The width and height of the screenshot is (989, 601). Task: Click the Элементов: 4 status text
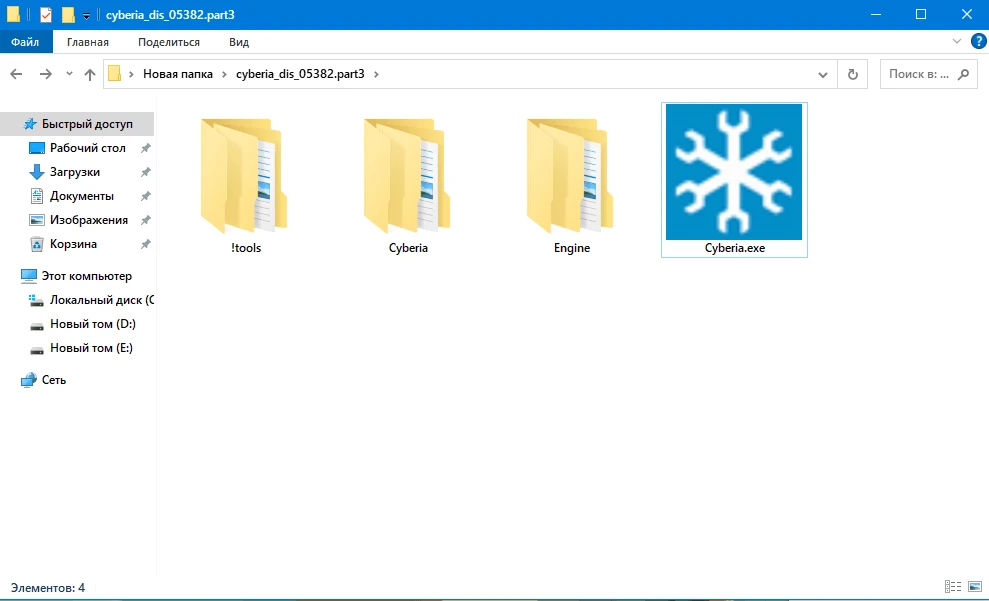point(47,588)
